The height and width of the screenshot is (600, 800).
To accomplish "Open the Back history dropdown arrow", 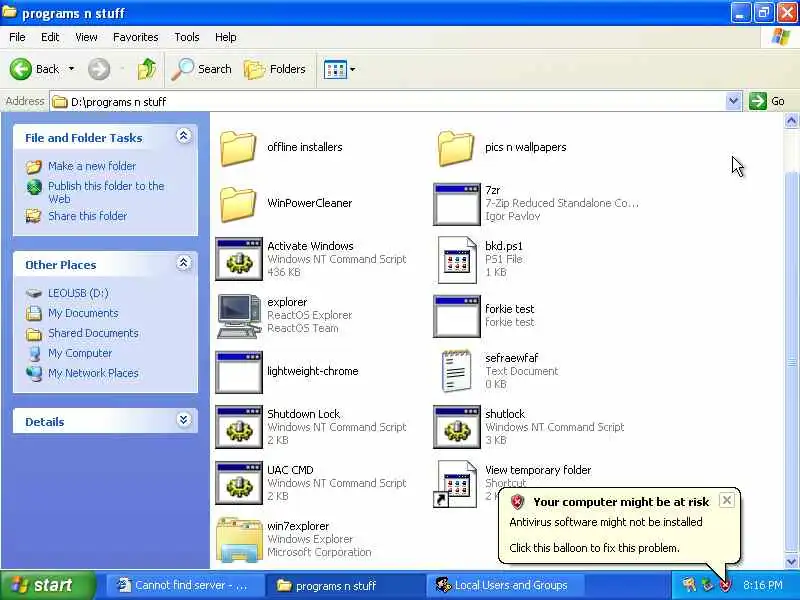I will pyautogui.click(x=71, y=69).
